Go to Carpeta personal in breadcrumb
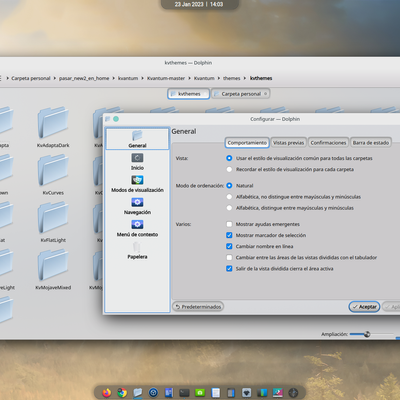The height and width of the screenshot is (400, 400). (x=31, y=78)
